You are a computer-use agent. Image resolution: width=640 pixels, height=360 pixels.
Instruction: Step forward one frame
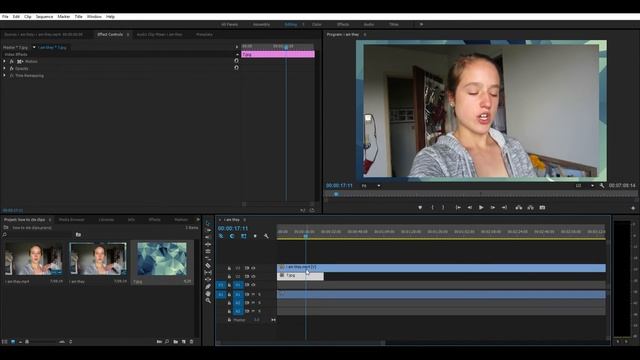[493, 208]
